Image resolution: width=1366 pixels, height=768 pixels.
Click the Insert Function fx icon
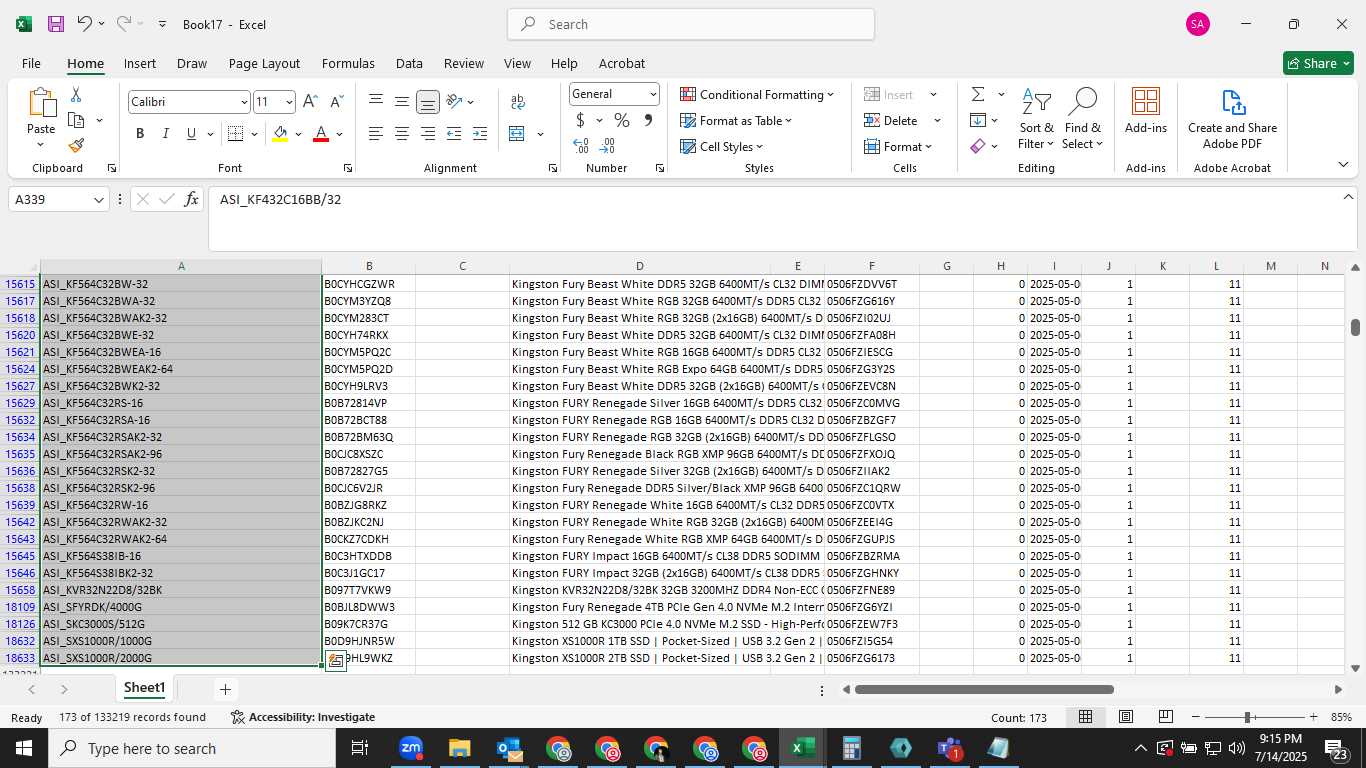(x=192, y=199)
